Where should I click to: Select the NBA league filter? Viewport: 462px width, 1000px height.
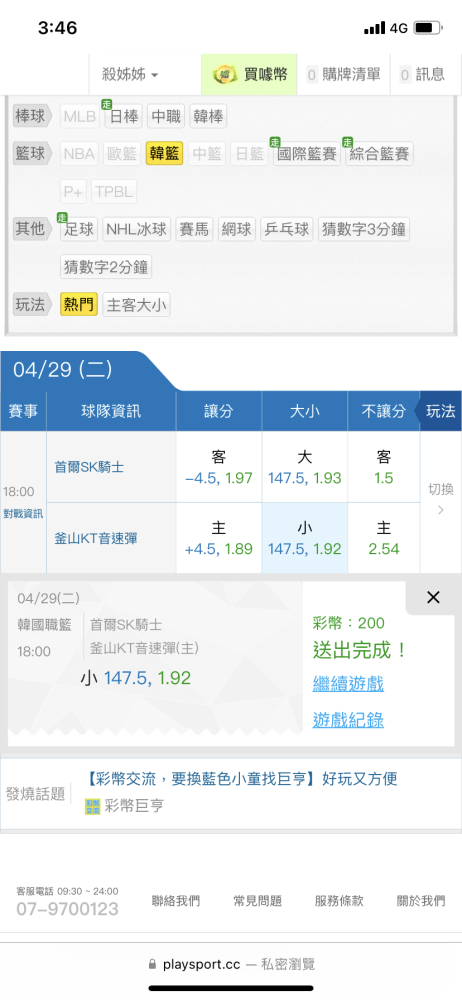tap(80, 154)
